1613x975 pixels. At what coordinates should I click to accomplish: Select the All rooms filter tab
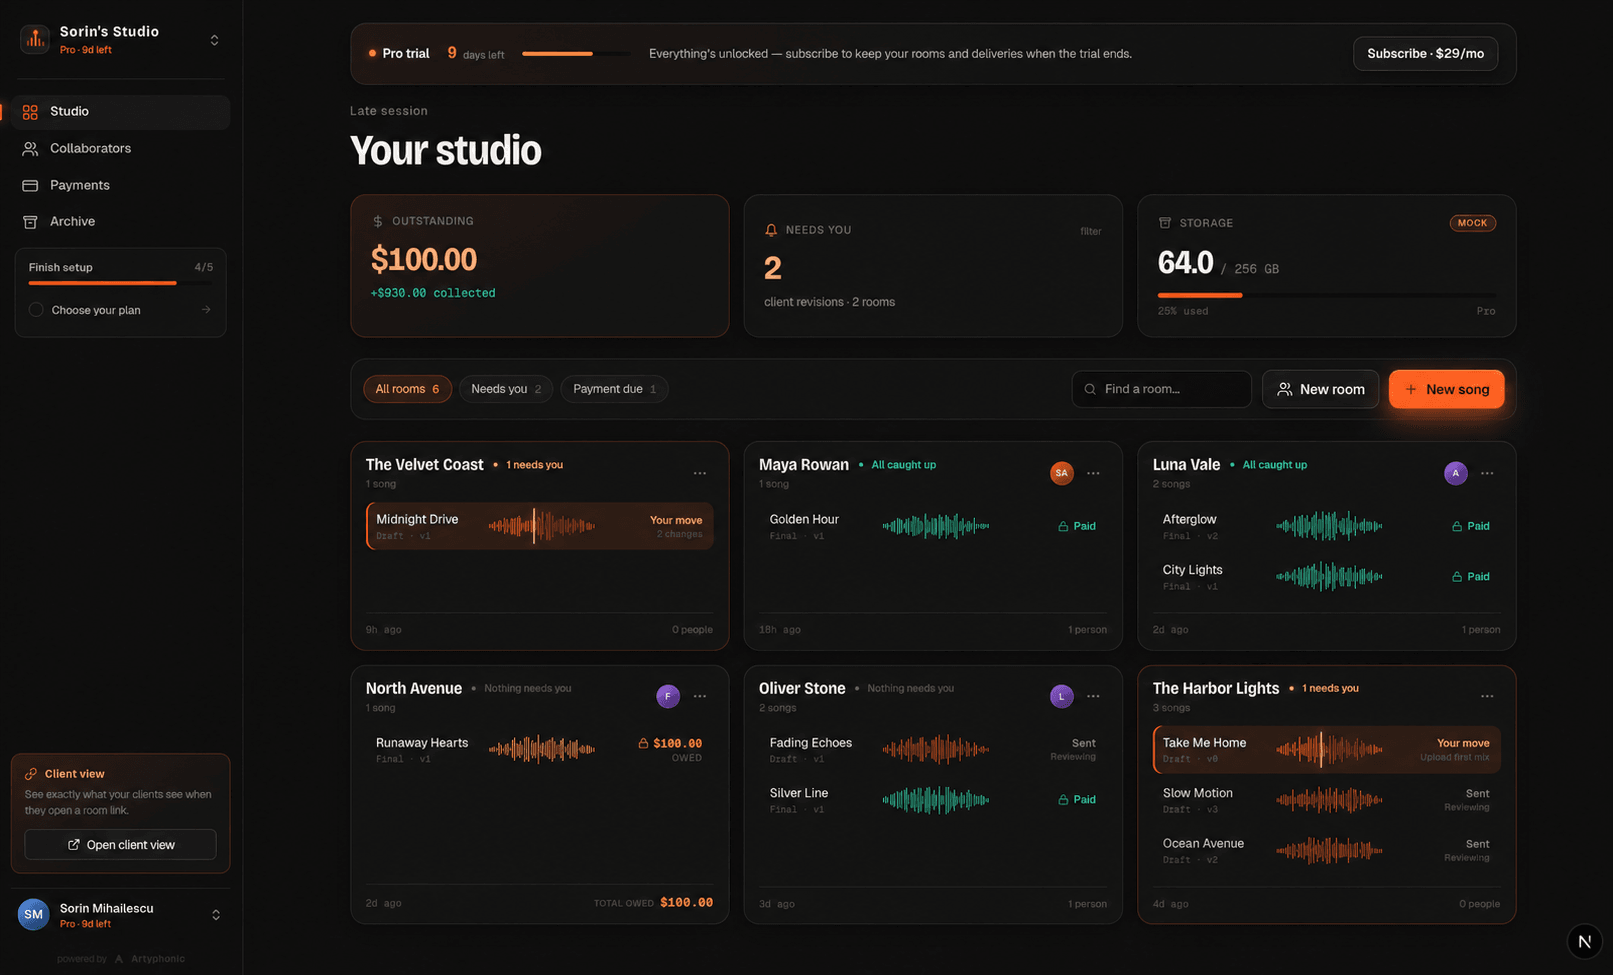(x=407, y=389)
